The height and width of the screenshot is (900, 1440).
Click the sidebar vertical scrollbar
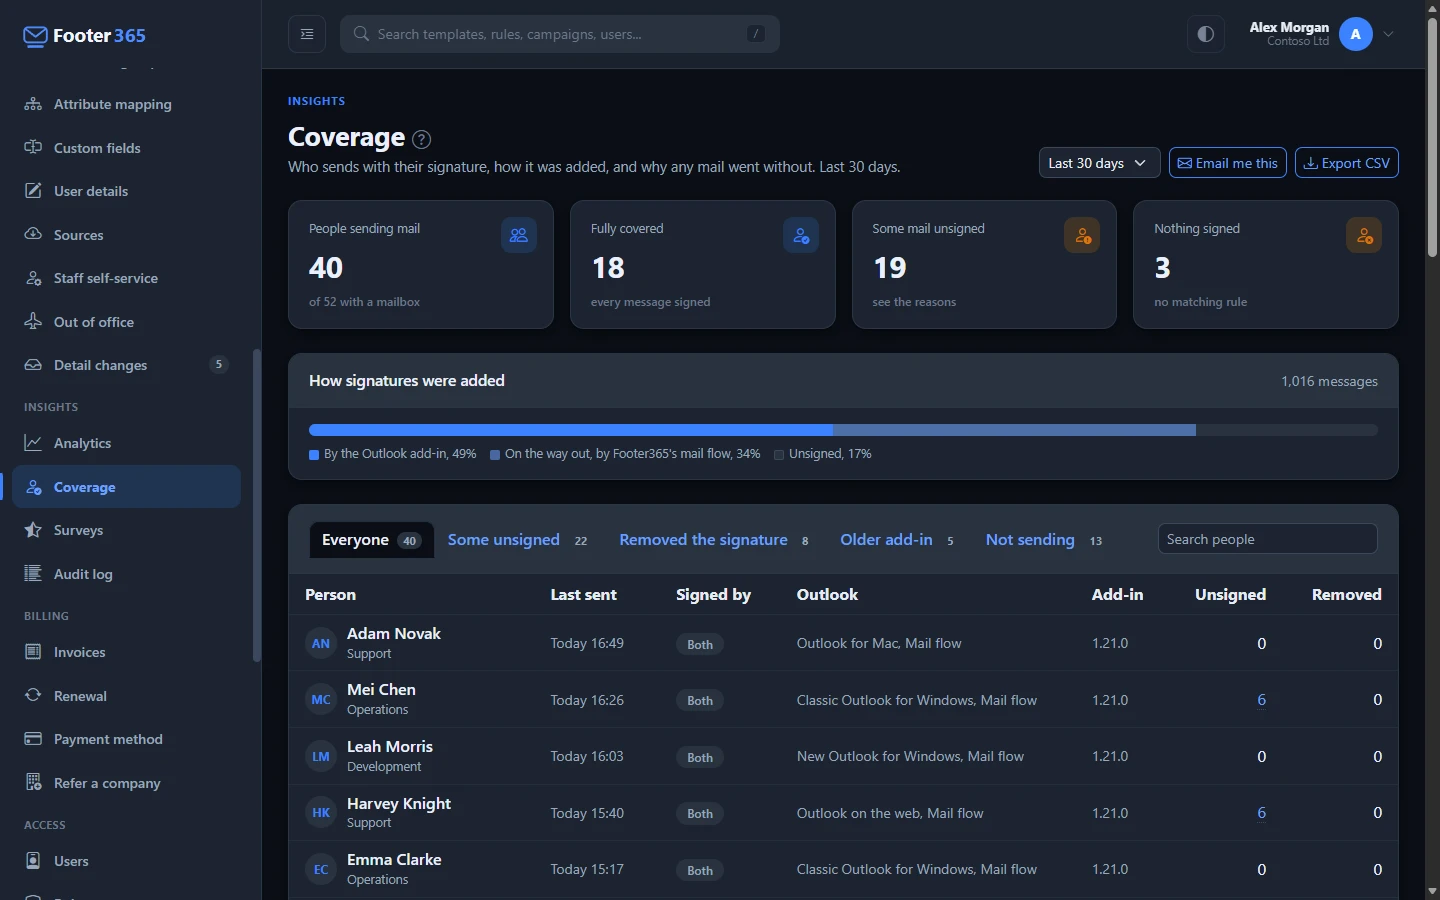coord(256,505)
